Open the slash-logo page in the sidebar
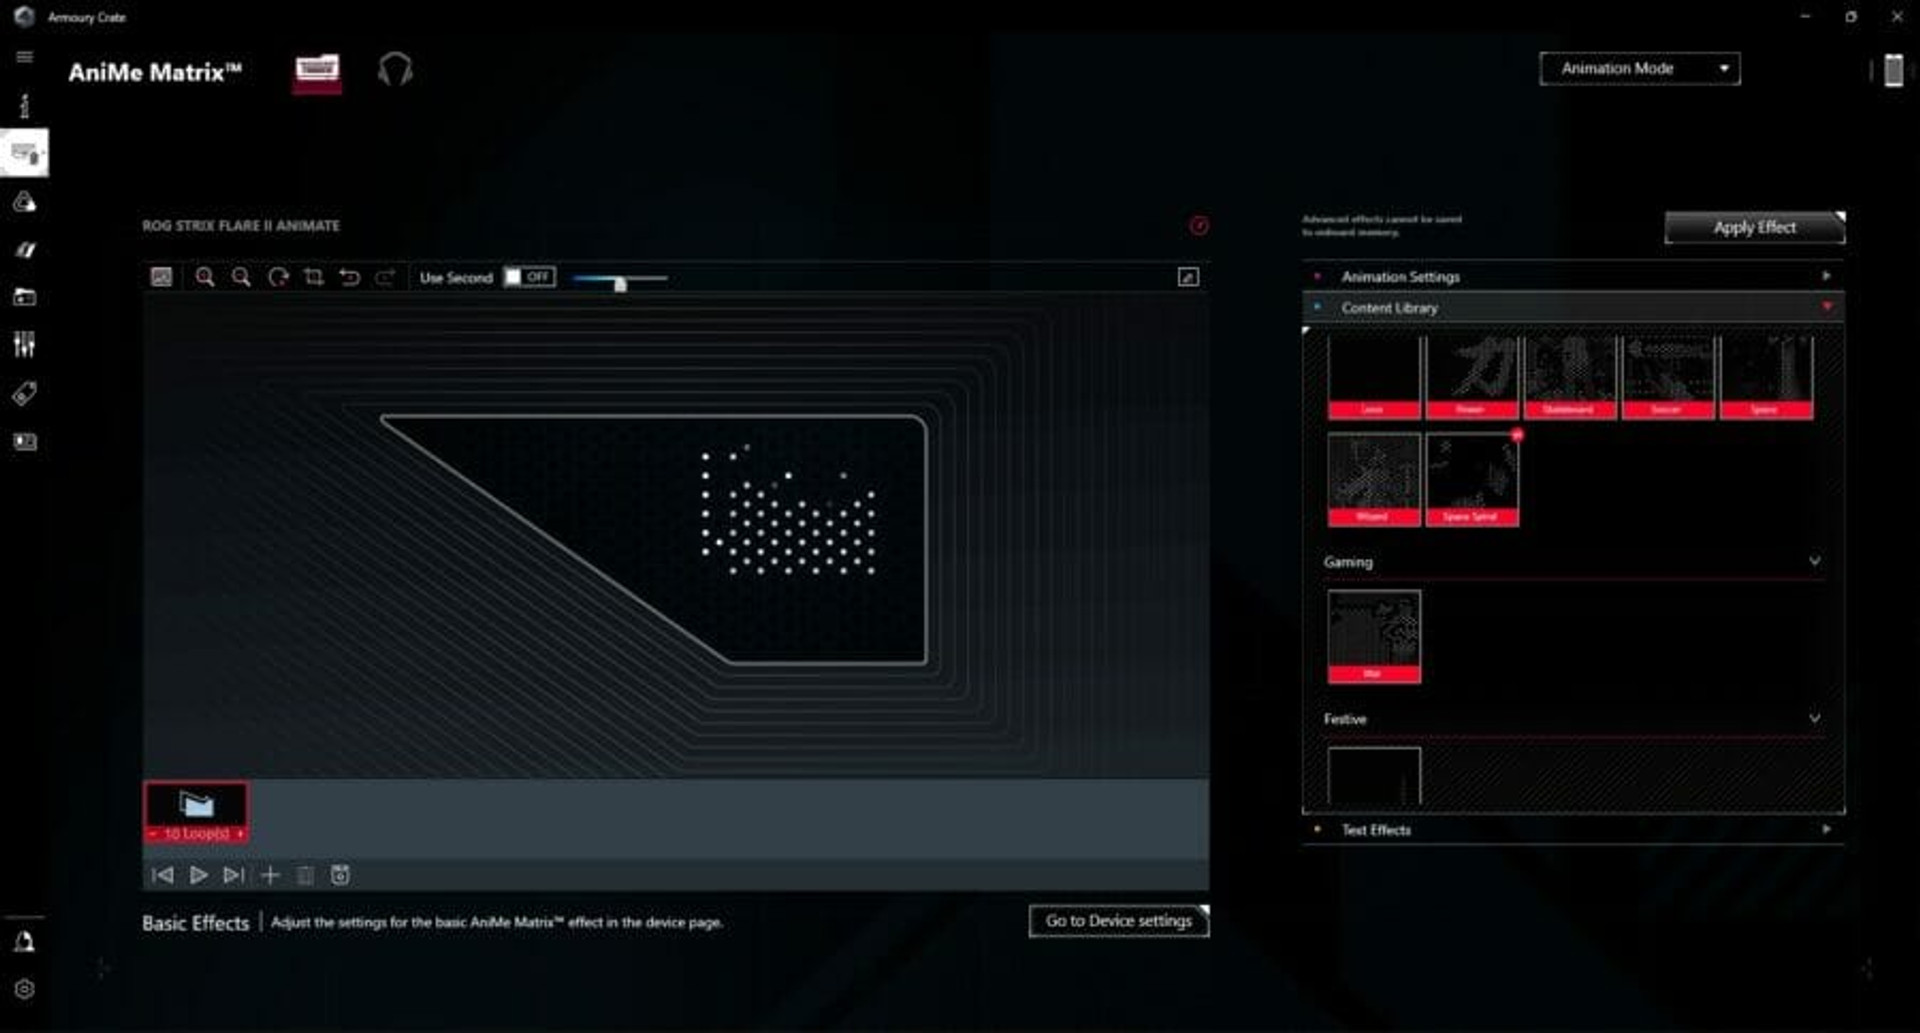 click(x=25, y=249)
